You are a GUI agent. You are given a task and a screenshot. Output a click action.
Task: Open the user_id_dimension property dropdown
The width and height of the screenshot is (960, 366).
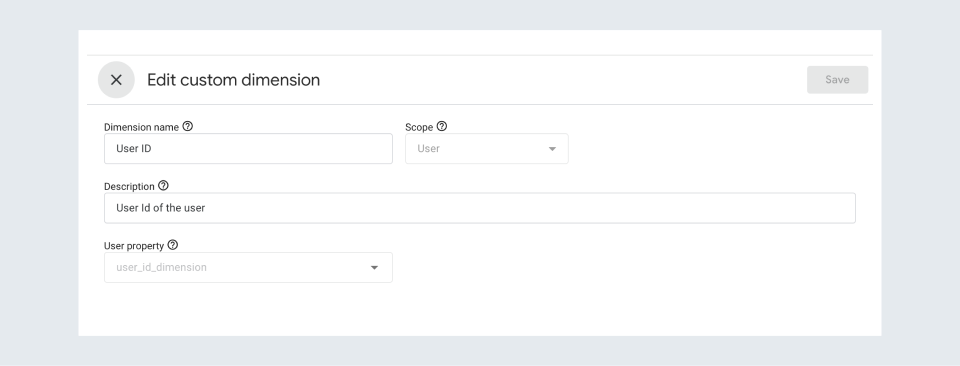(248, 267)
